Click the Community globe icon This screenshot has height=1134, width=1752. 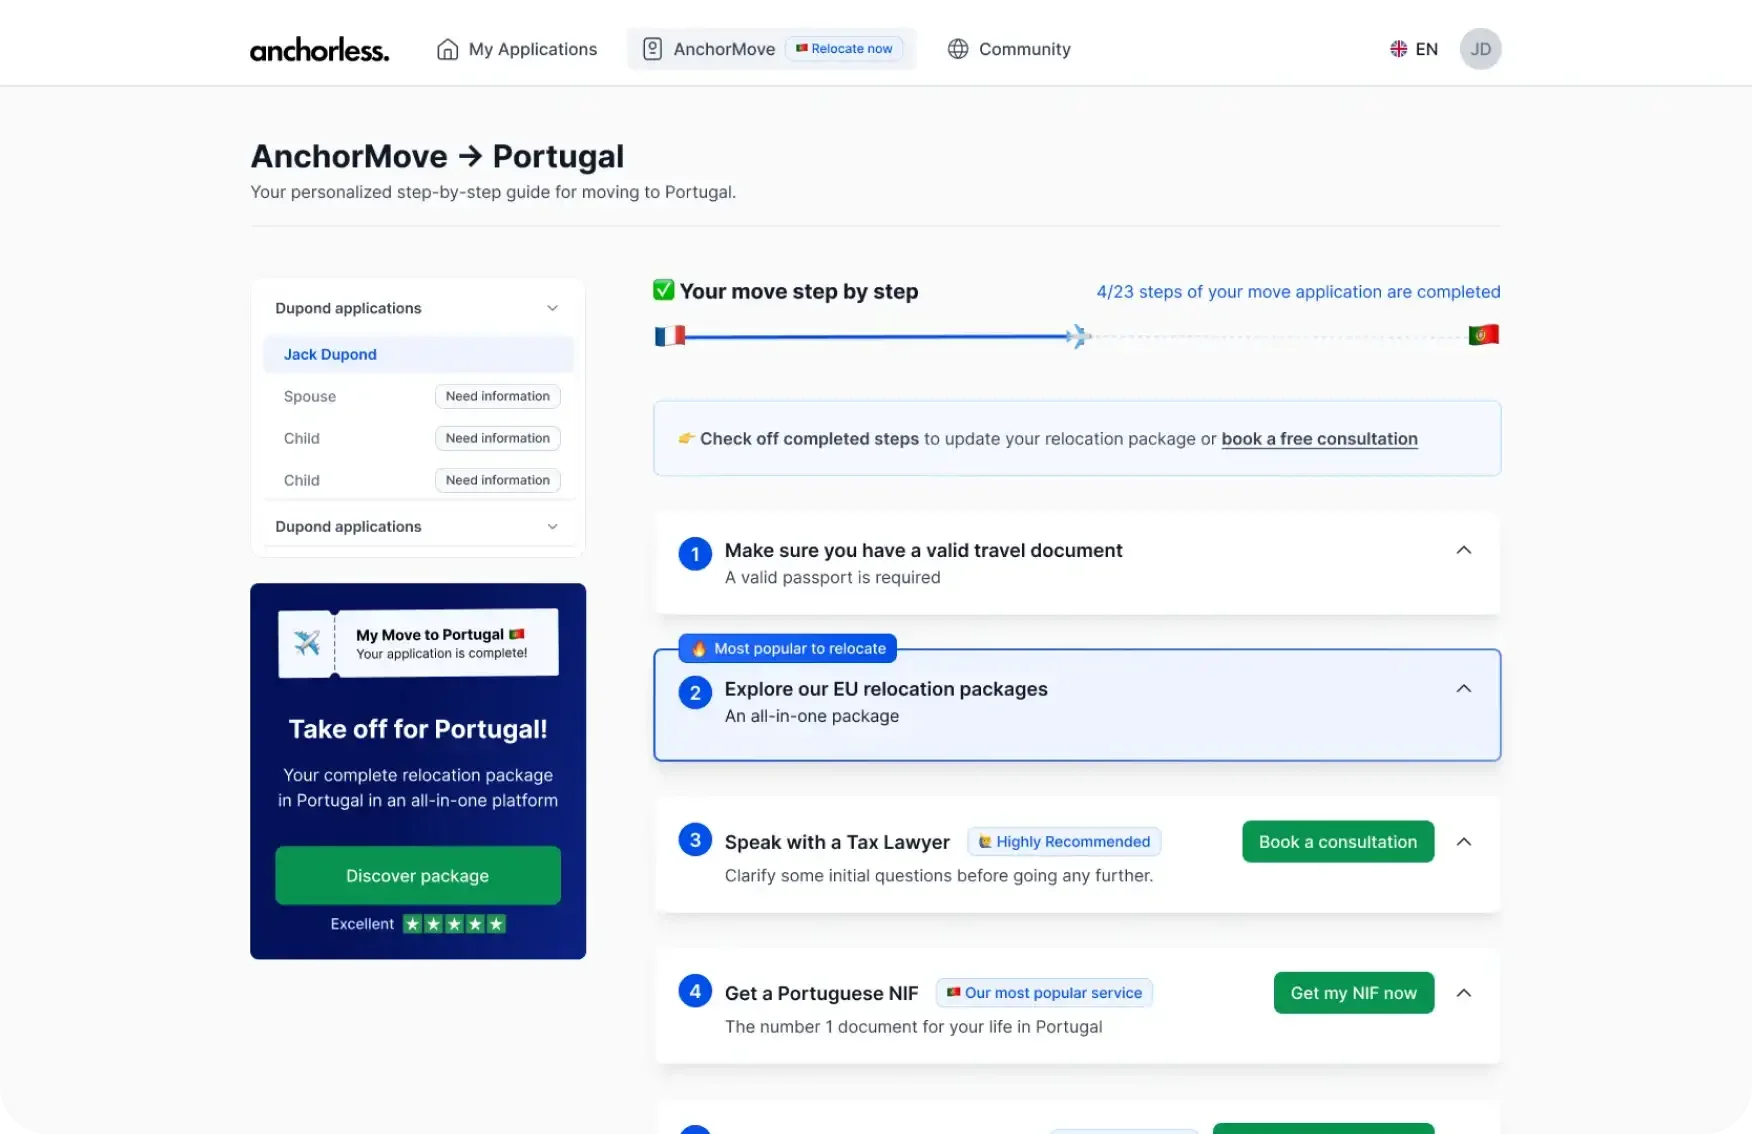958,49
